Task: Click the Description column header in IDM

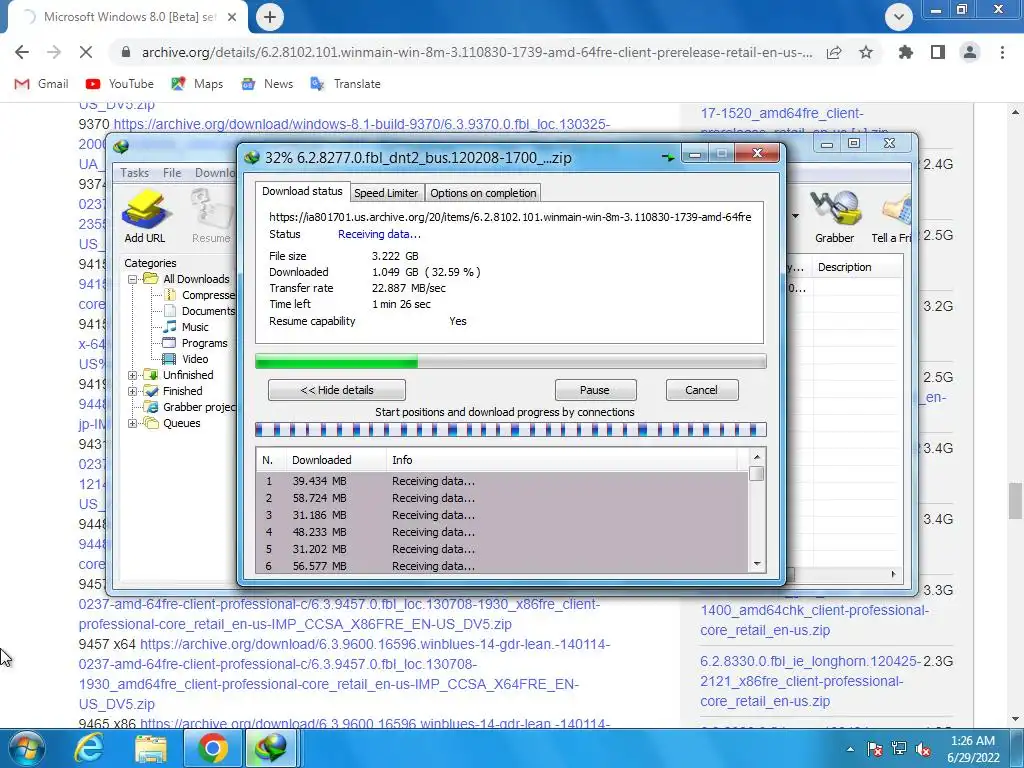Action: click(x=857, y=267)
